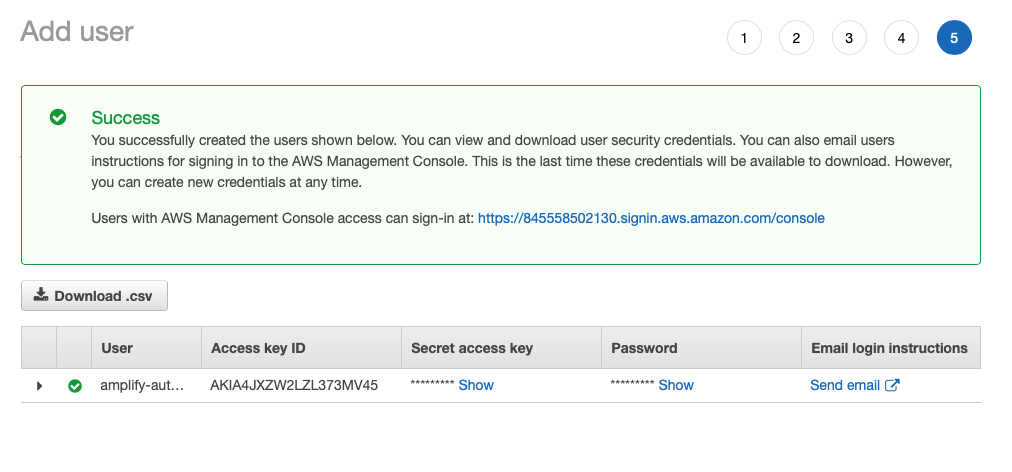Expand the amplify user row details
The width and height of the screenshot is (1012, 472).
point(39,385)
